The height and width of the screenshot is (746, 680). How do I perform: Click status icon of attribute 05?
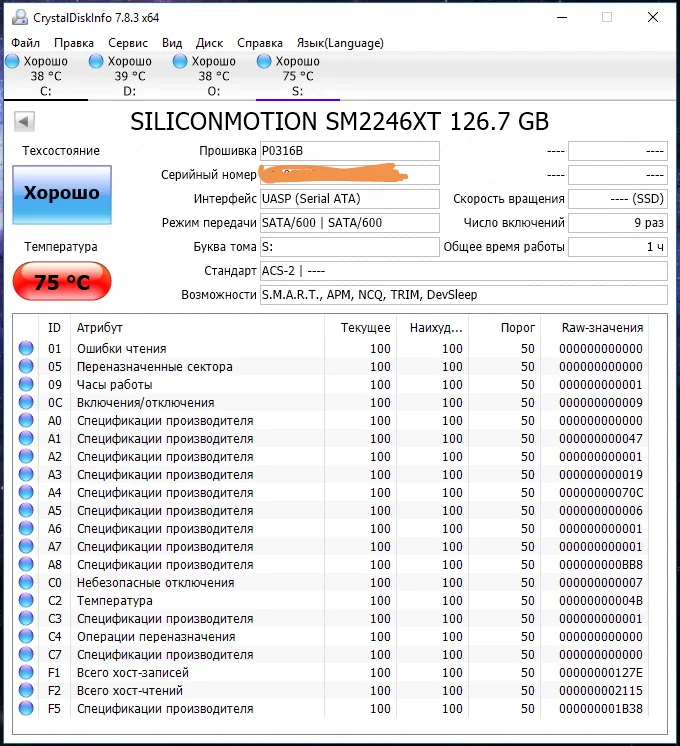26,366
